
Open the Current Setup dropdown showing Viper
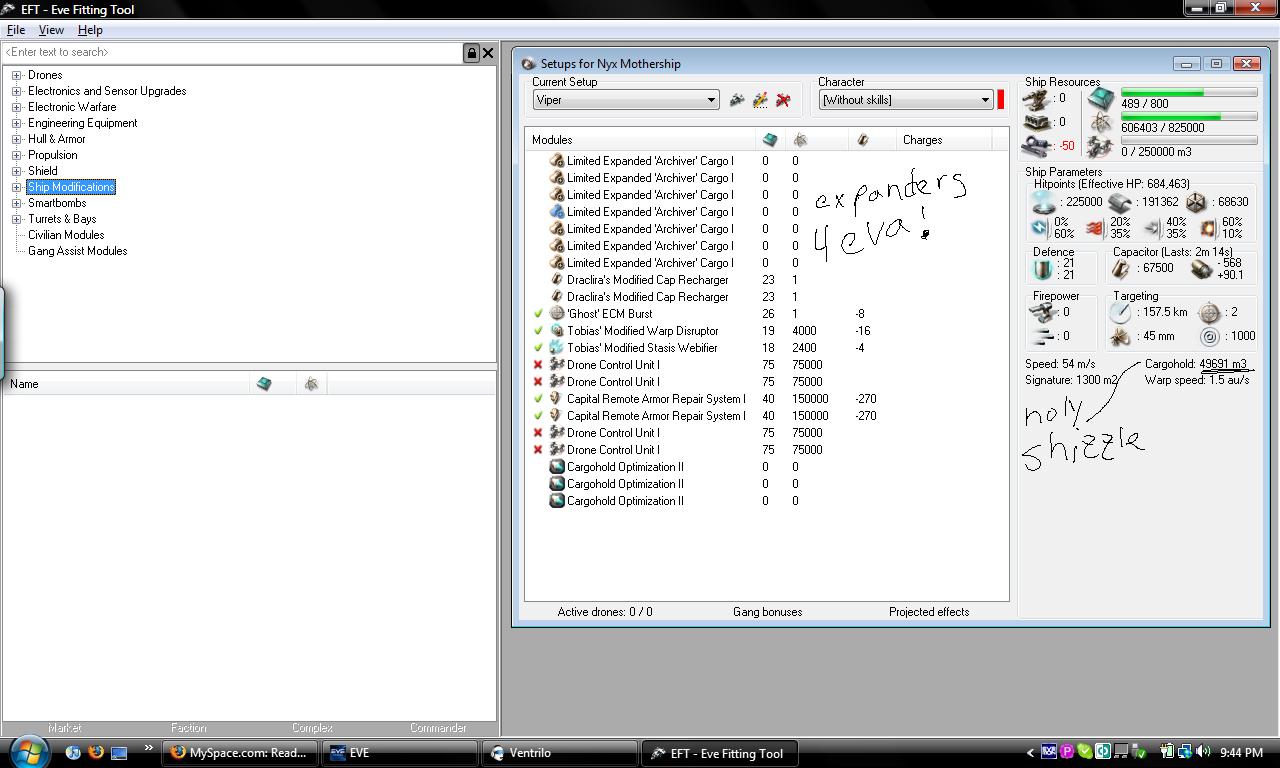625,100
